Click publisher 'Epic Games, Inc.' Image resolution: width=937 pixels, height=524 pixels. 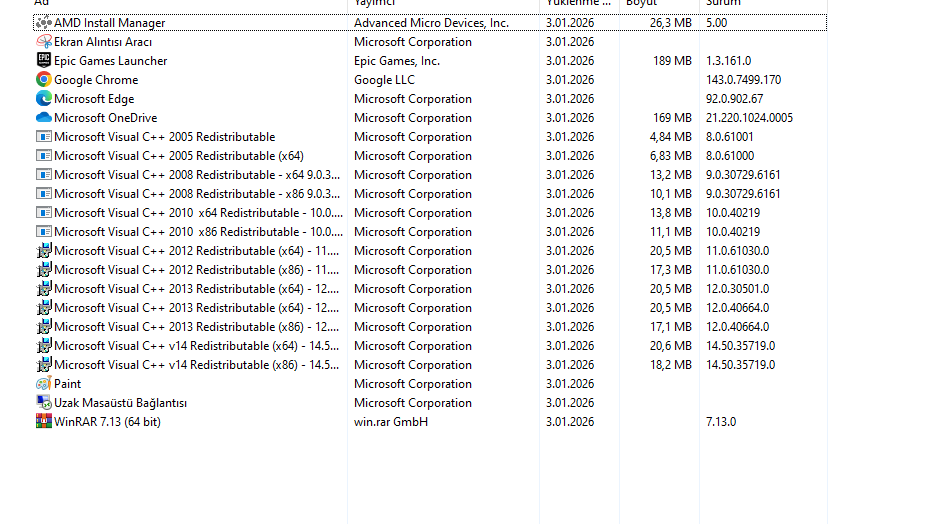(397, 61)
